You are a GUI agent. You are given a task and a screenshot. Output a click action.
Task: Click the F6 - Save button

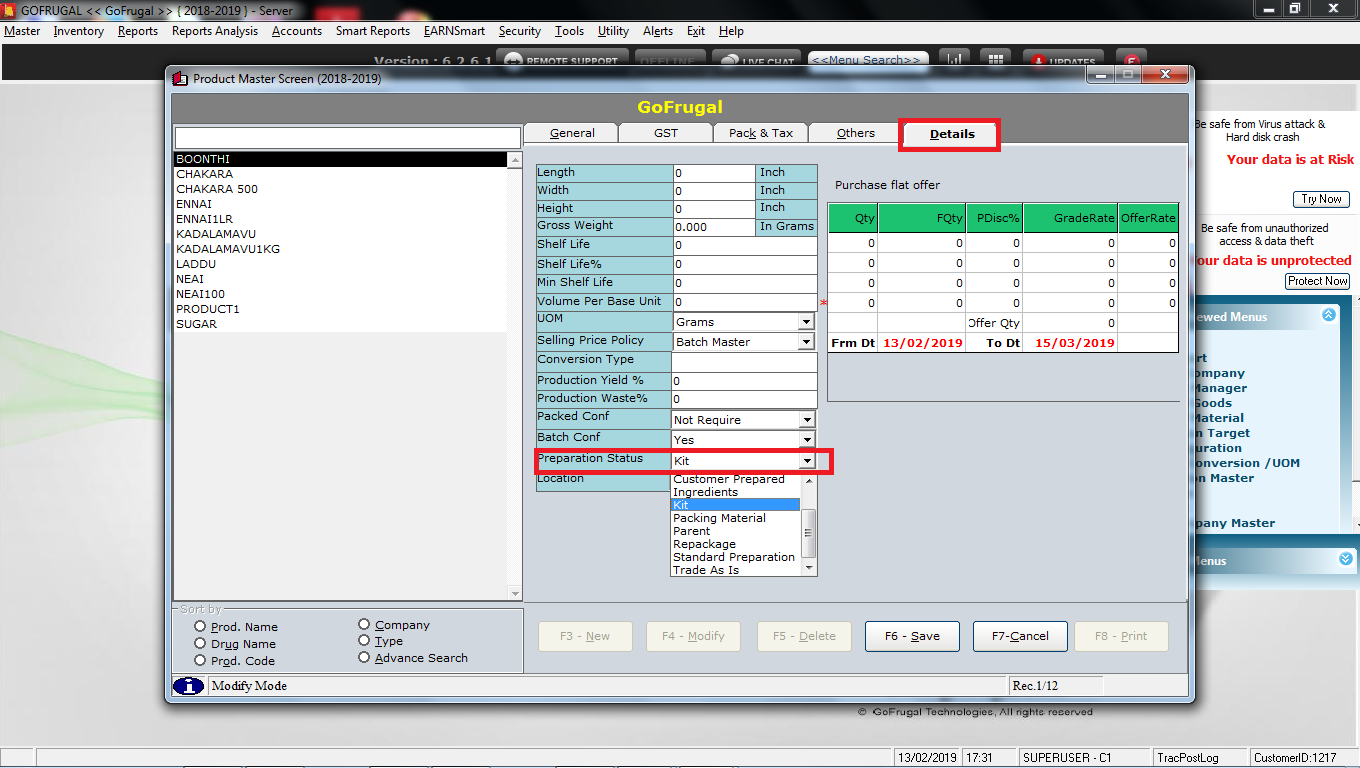[x=912, y=636]
